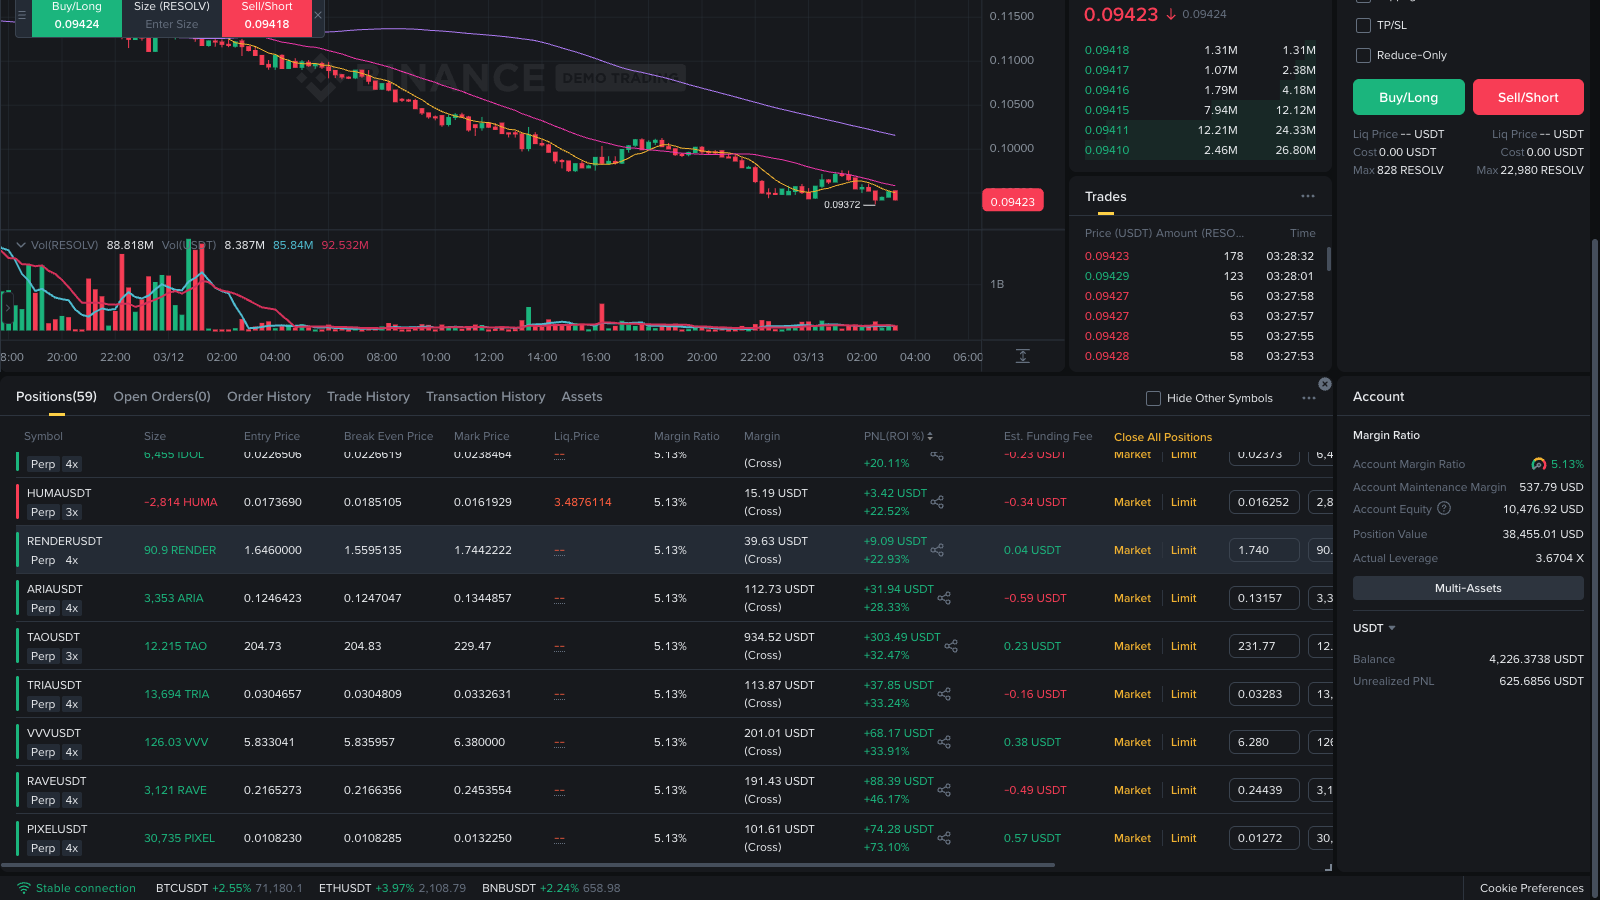The image size is (1600, 900).
Task: Switch to the Order History tab
Action: pos(268,397)
